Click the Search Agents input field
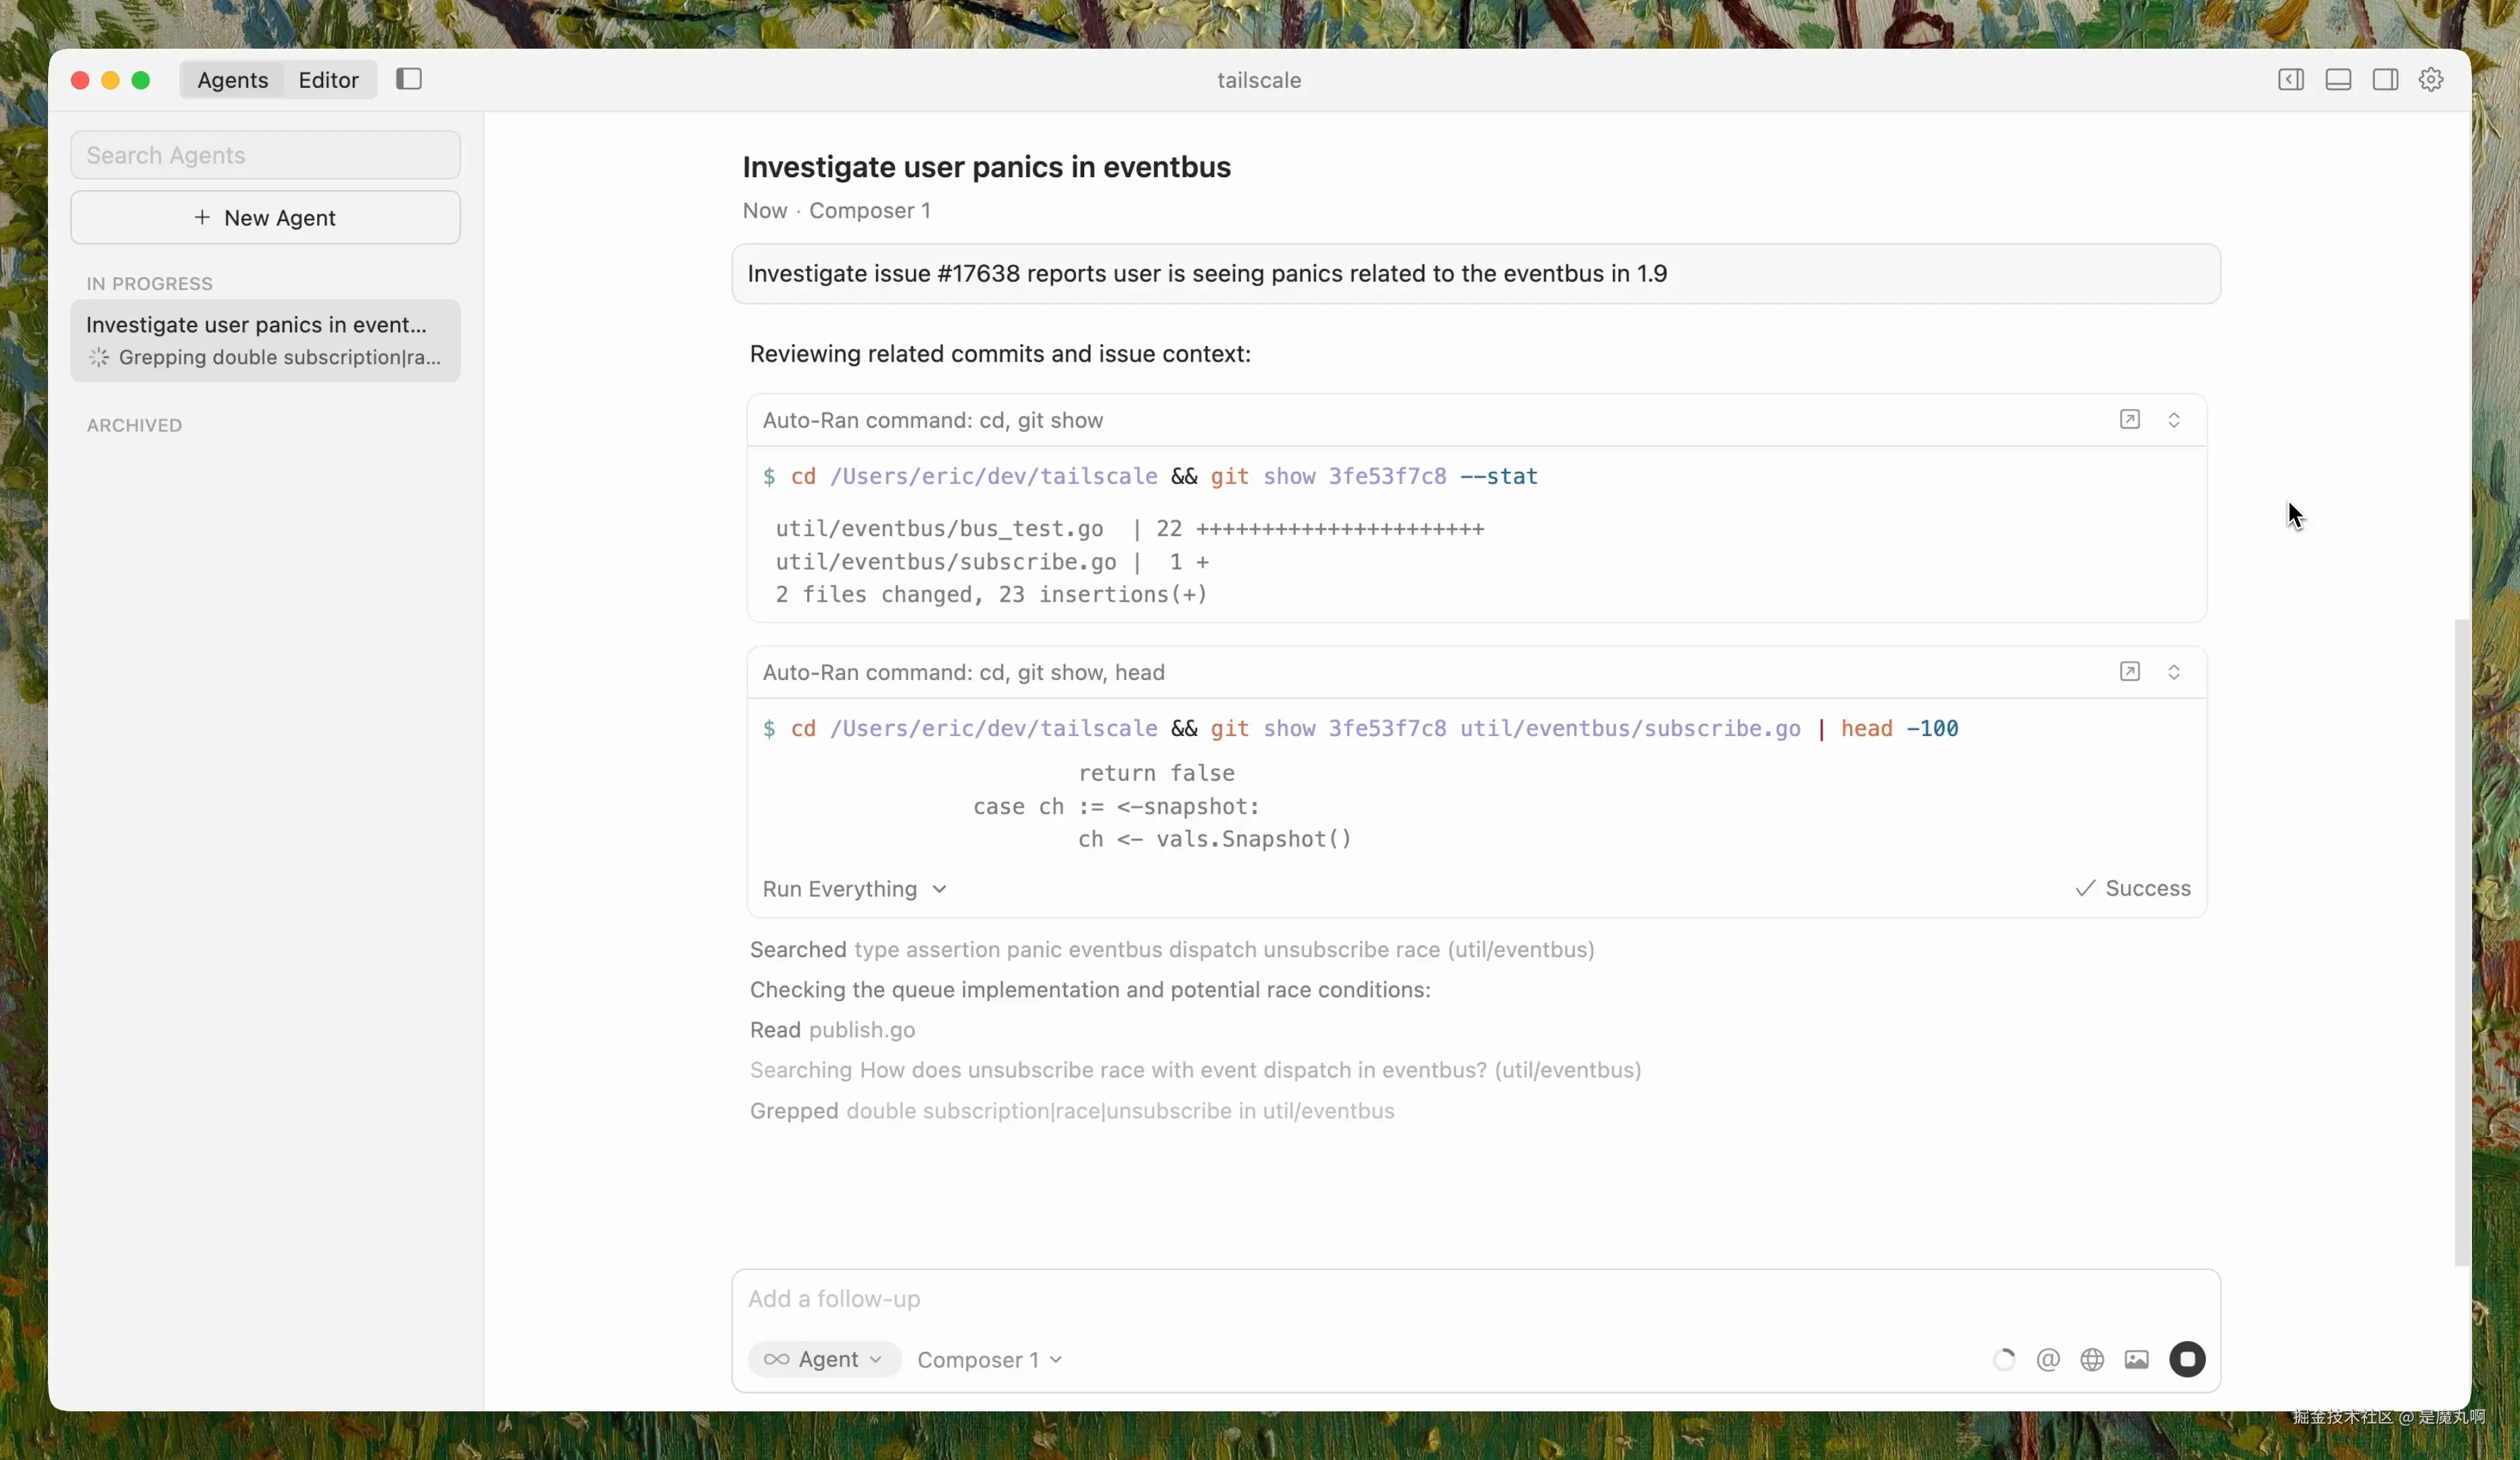This screenshot has width=2520, height=1460. 265,155
